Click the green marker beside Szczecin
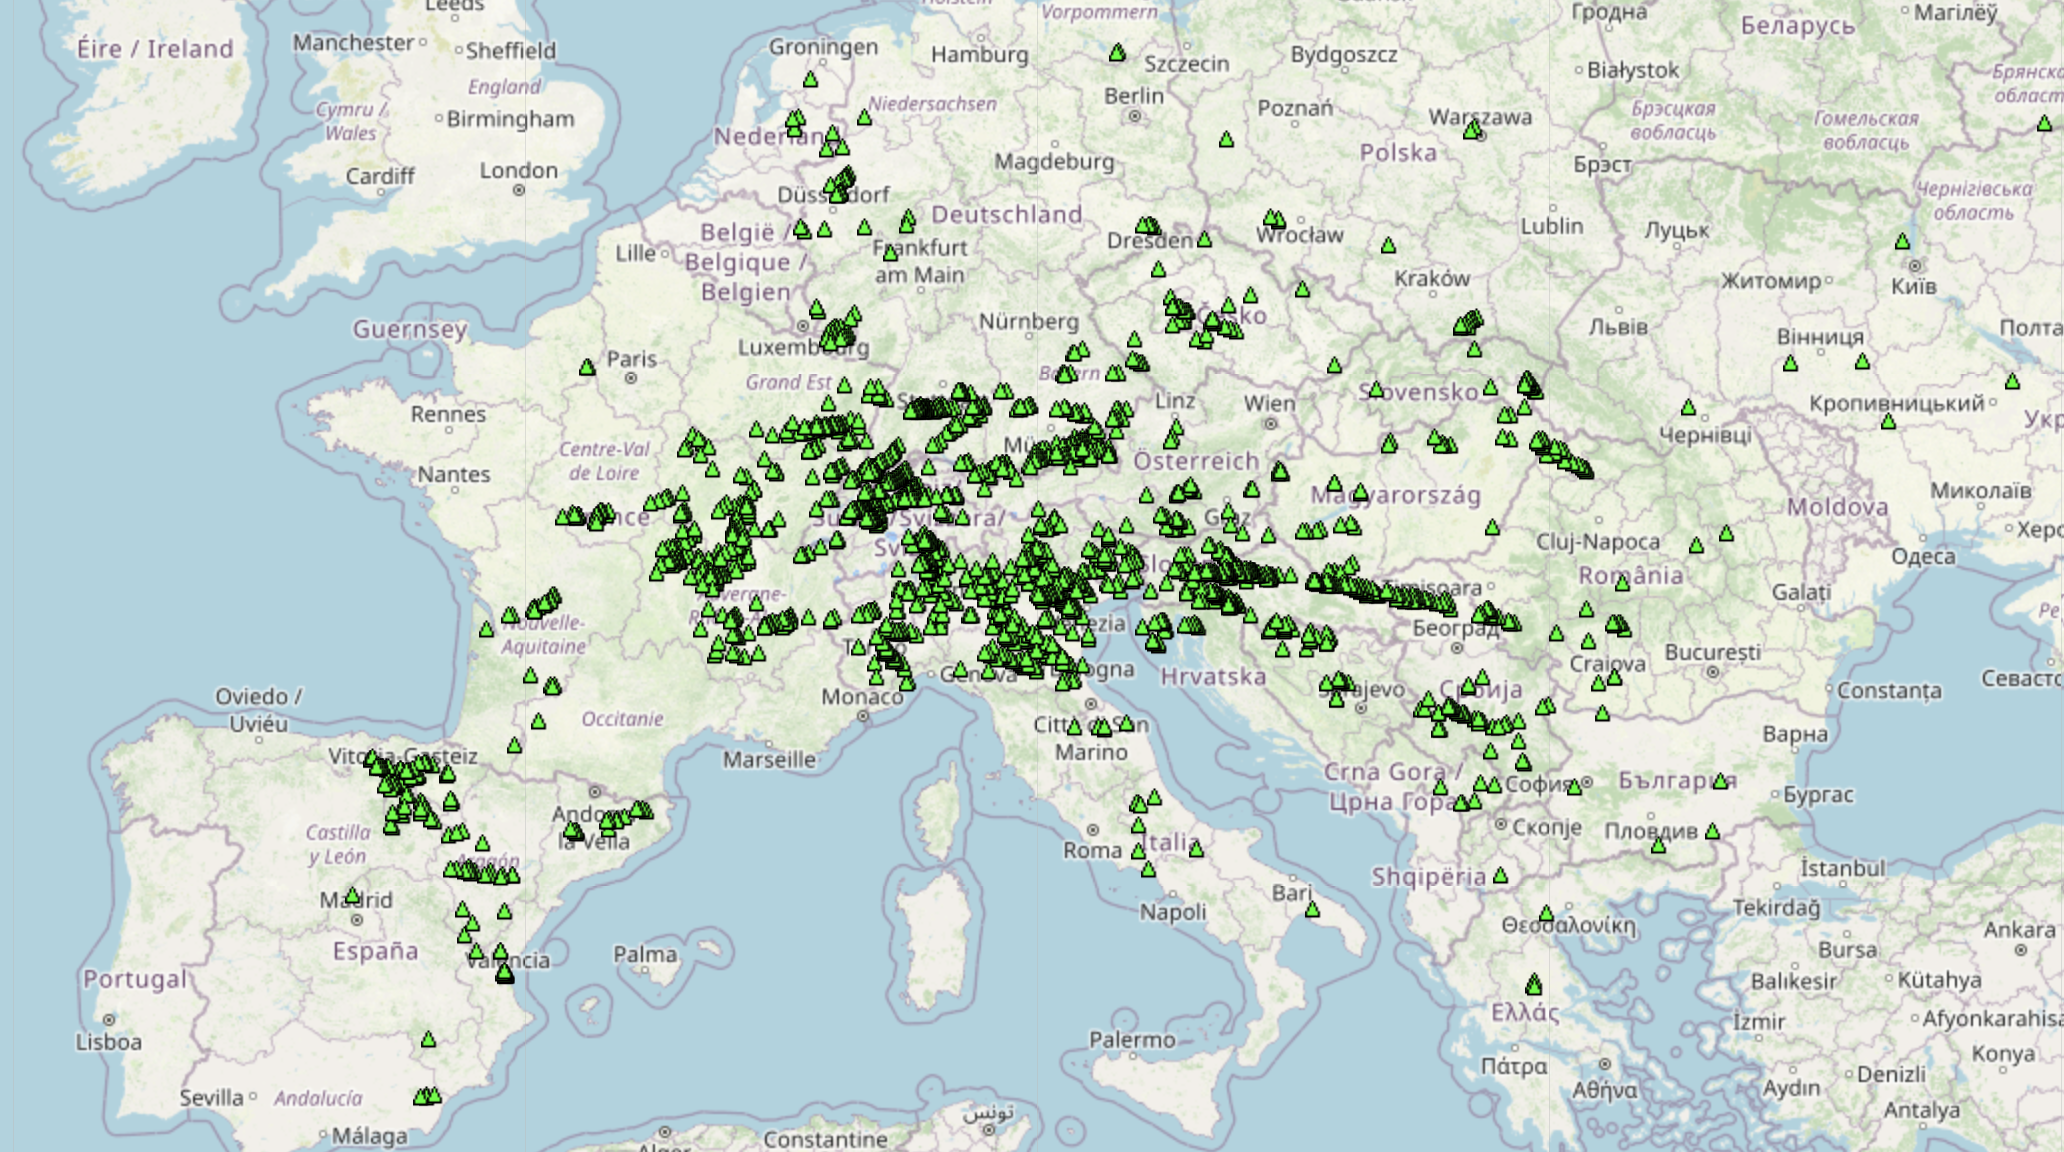The height and width of the screenshot is (1152, 2064). point(1117,53)
